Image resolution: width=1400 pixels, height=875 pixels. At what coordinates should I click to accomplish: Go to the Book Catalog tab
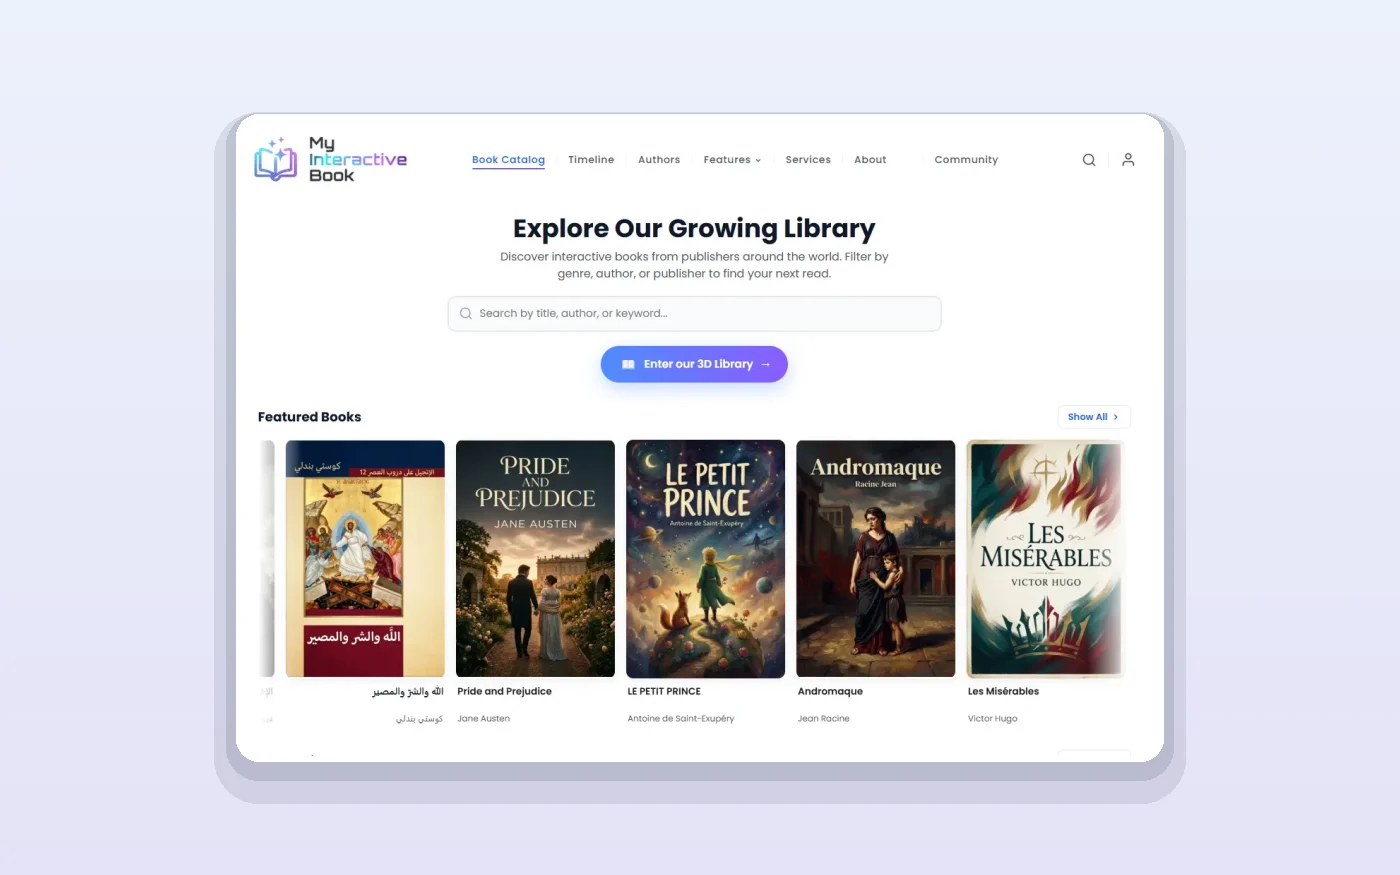508,160
